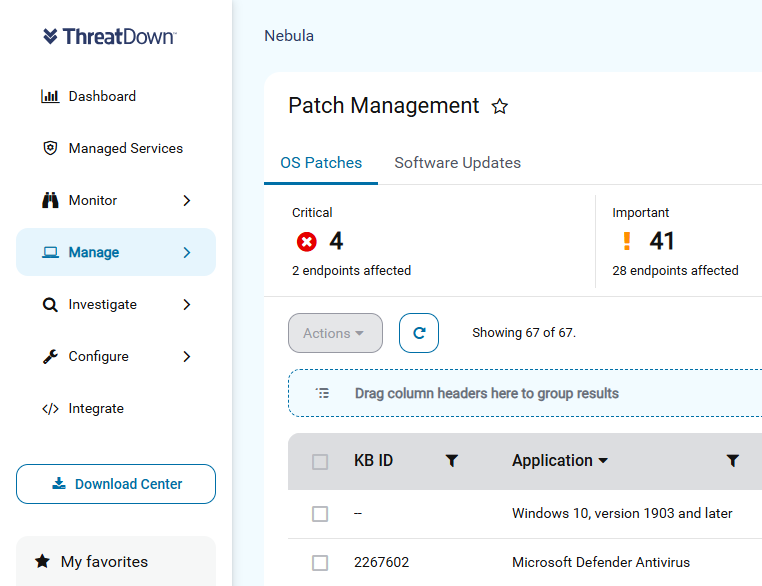Click the Important count 41
This screenshot has width=762, height=586.
[x=662, y=241]
